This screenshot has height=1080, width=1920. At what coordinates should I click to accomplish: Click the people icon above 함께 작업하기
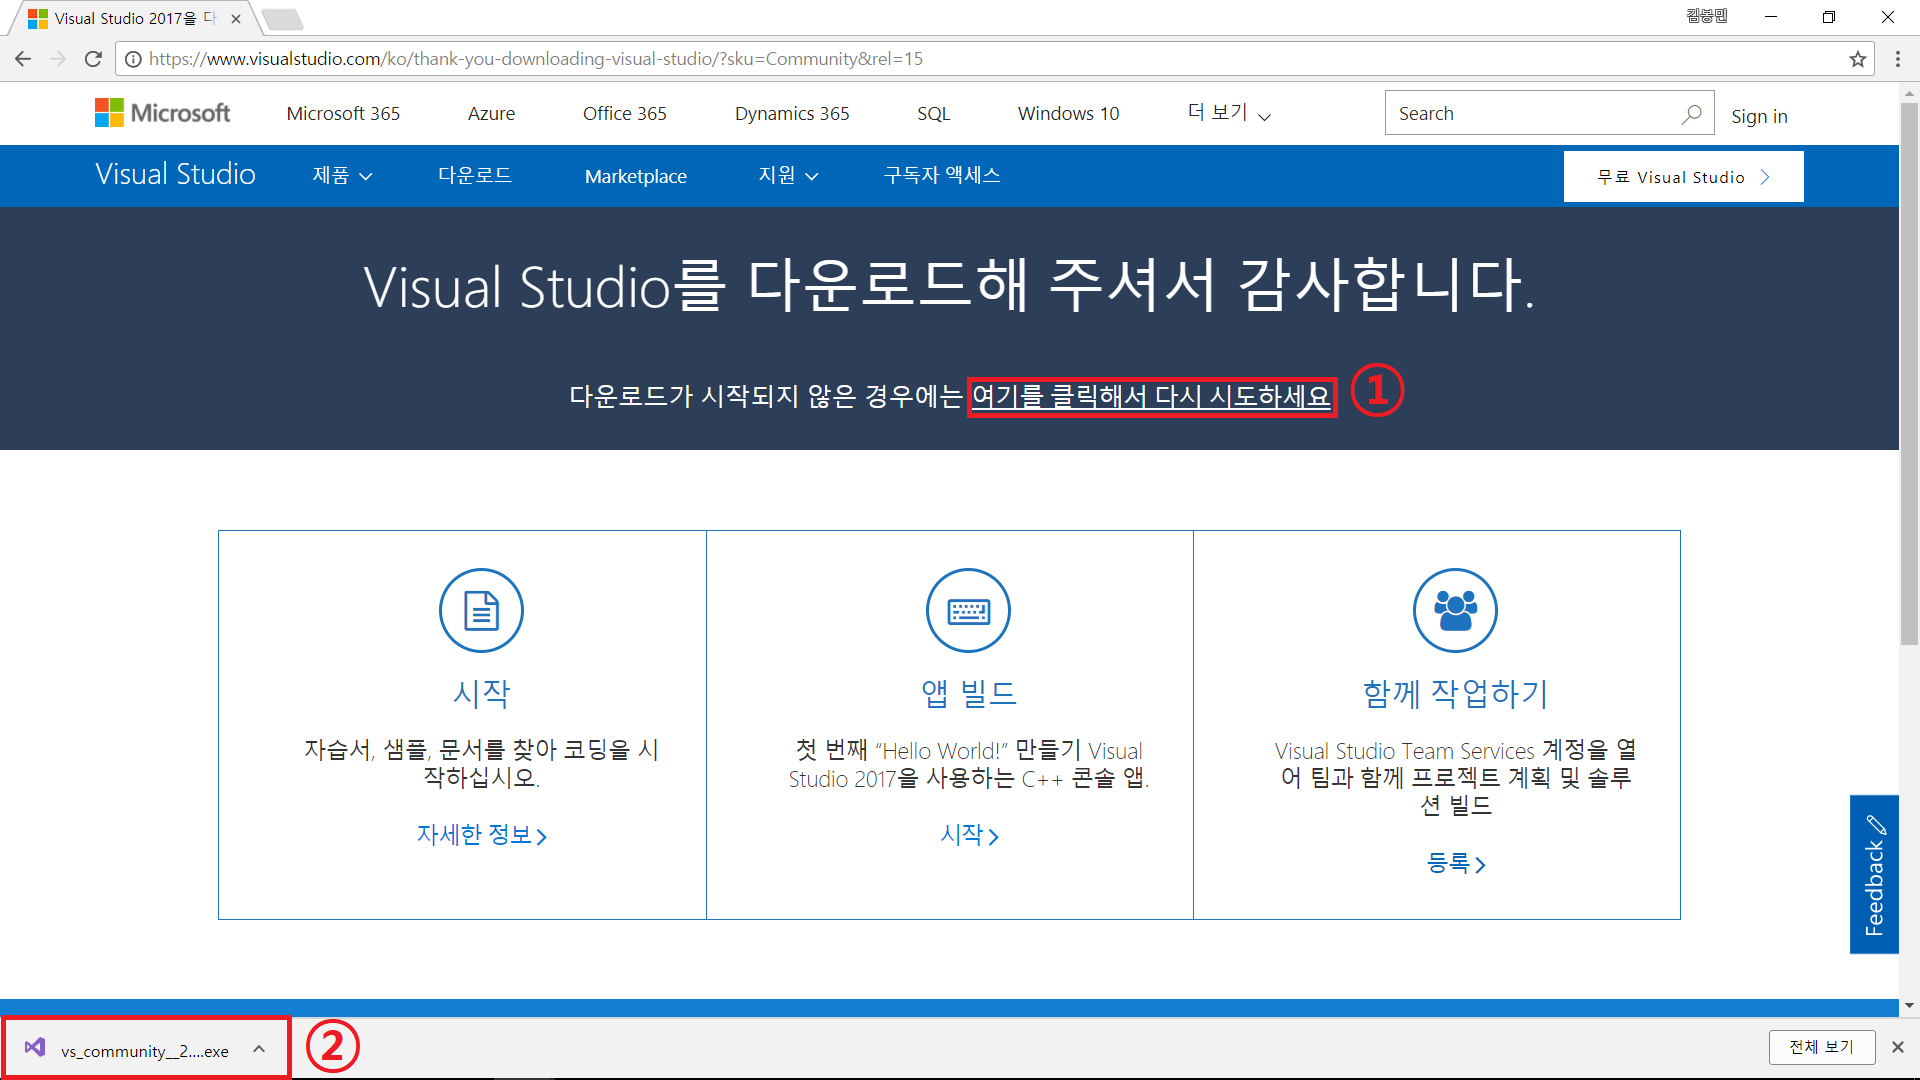(x=1455, y=610)
